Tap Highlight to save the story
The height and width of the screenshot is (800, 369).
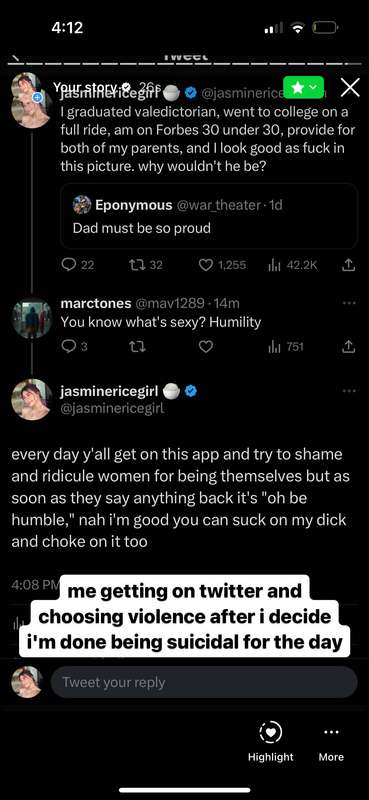270,743
